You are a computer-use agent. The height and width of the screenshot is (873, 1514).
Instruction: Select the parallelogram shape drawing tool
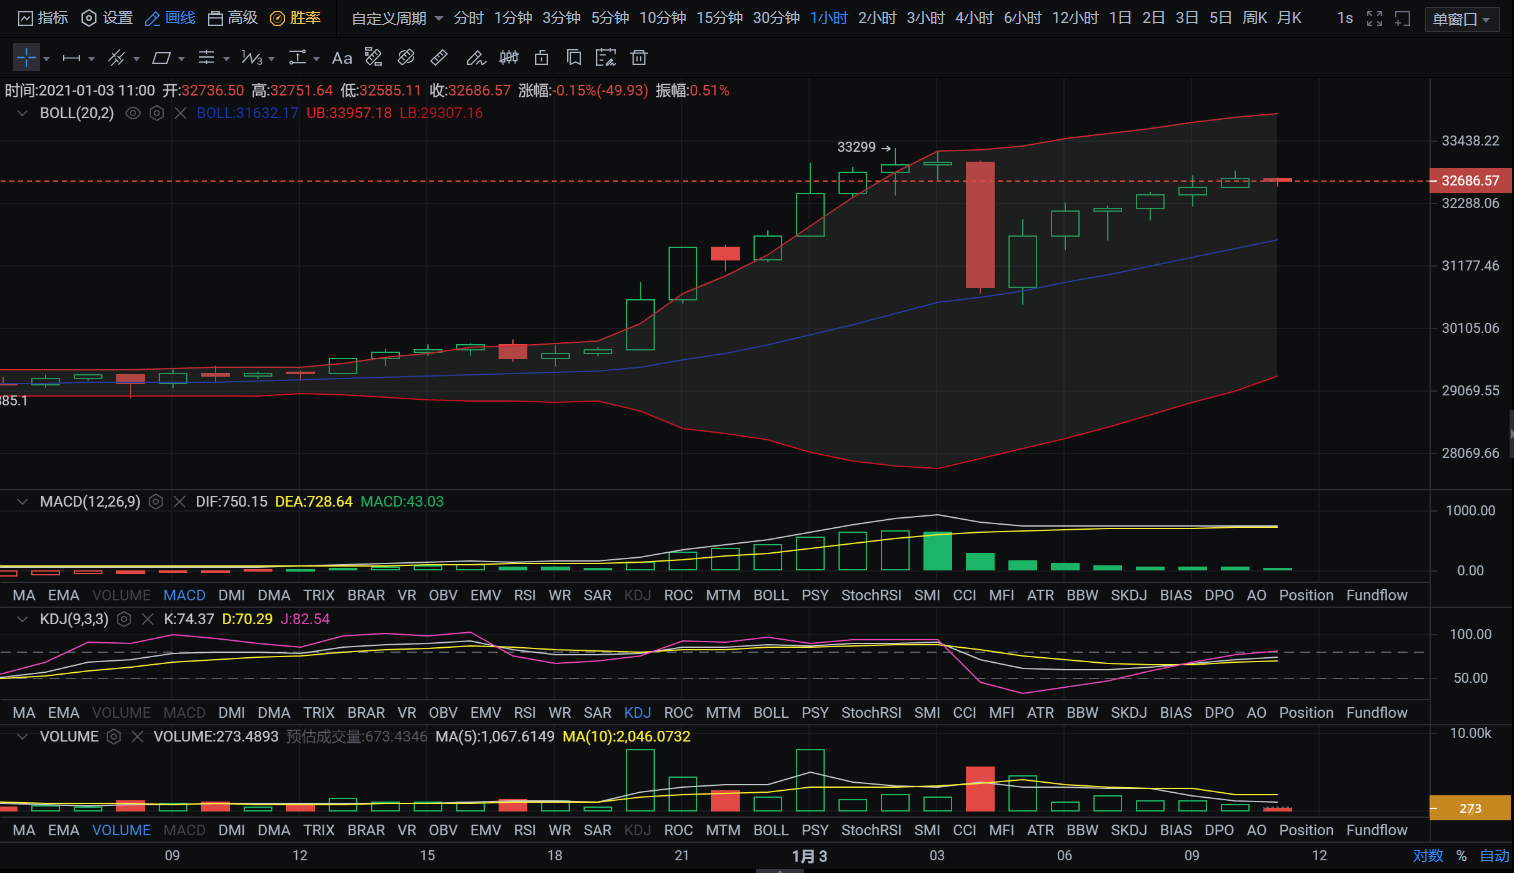(161, 58)
